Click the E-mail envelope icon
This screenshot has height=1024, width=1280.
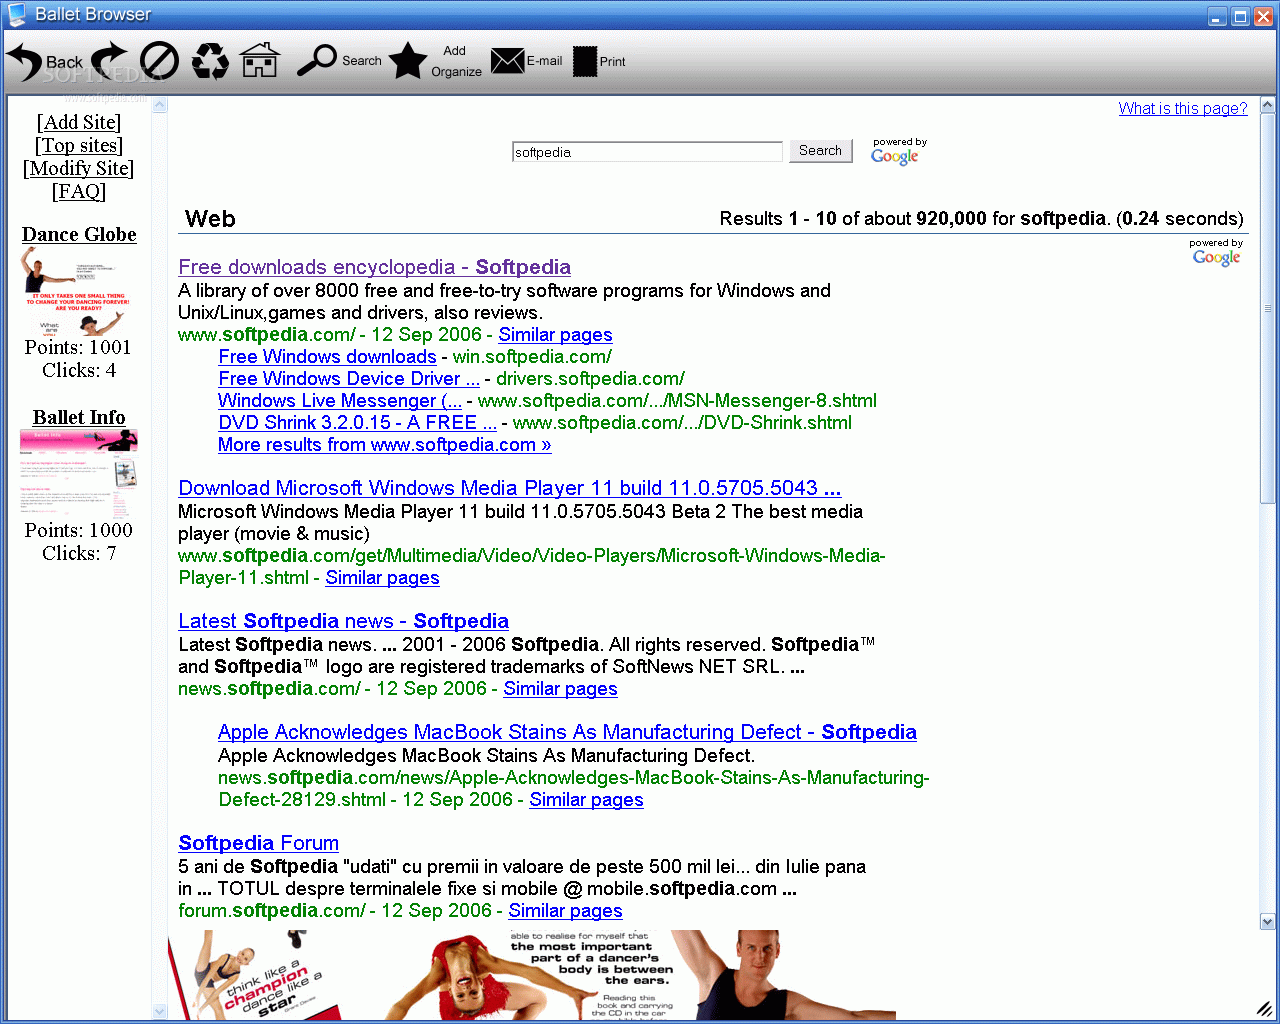click(x=507, y=61)
